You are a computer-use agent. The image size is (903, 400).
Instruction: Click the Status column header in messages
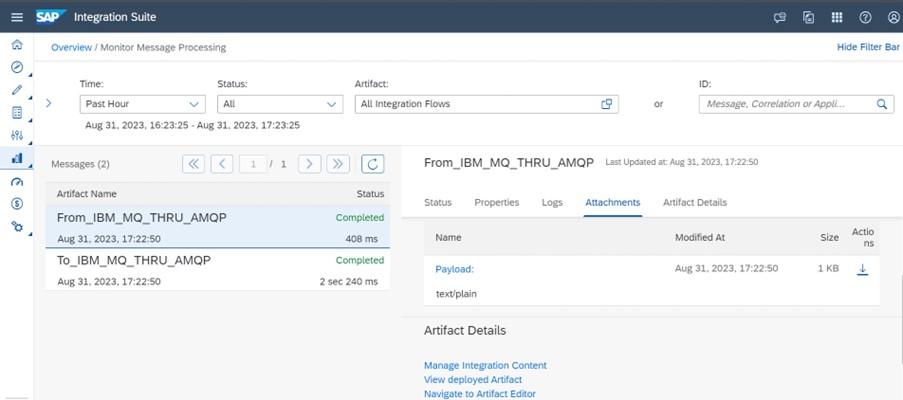[370, 194]
